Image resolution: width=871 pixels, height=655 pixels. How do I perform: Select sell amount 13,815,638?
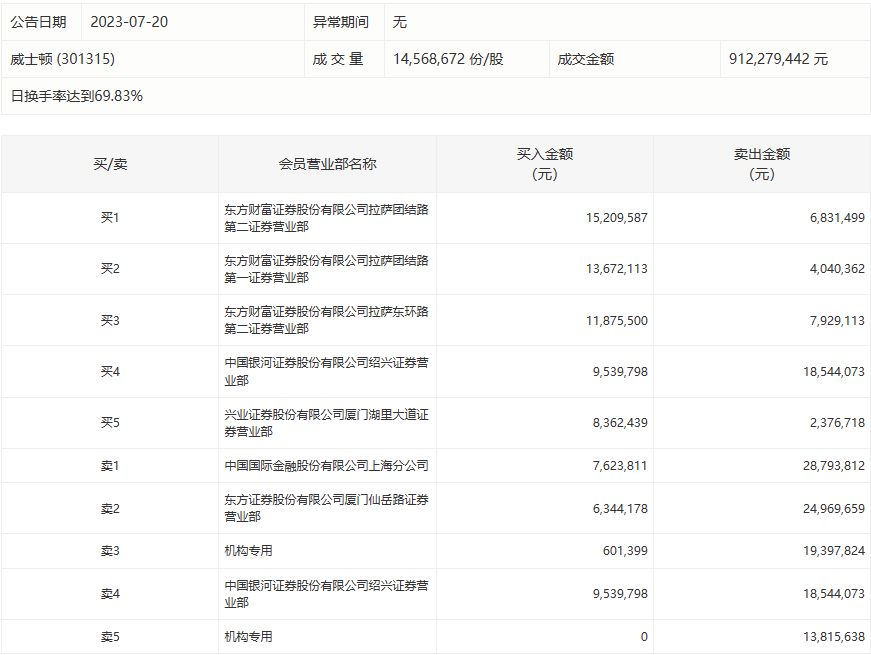point(834,637)
